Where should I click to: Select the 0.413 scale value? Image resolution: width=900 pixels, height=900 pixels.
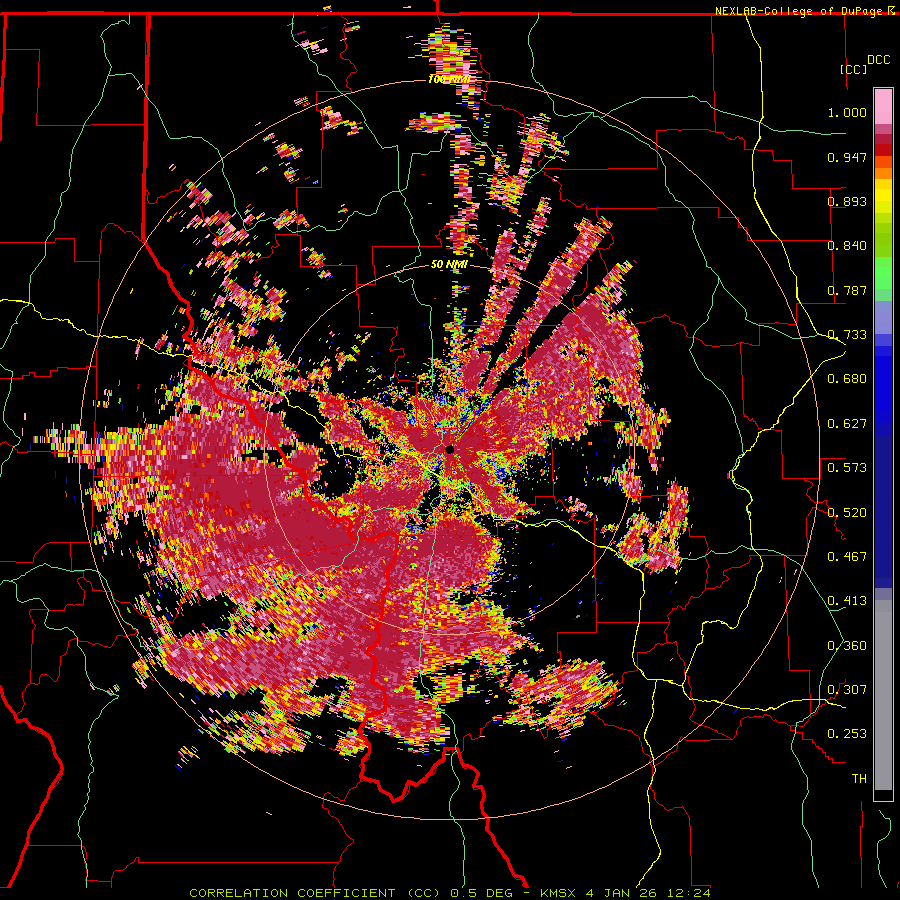(x=847, y=601)
